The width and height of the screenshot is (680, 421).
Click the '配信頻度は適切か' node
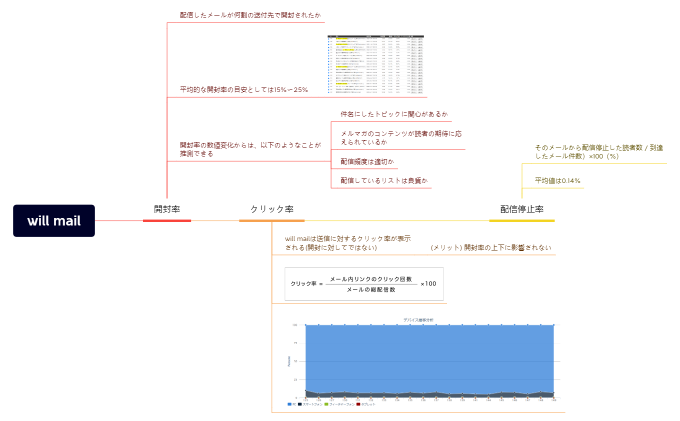point(367,161)
